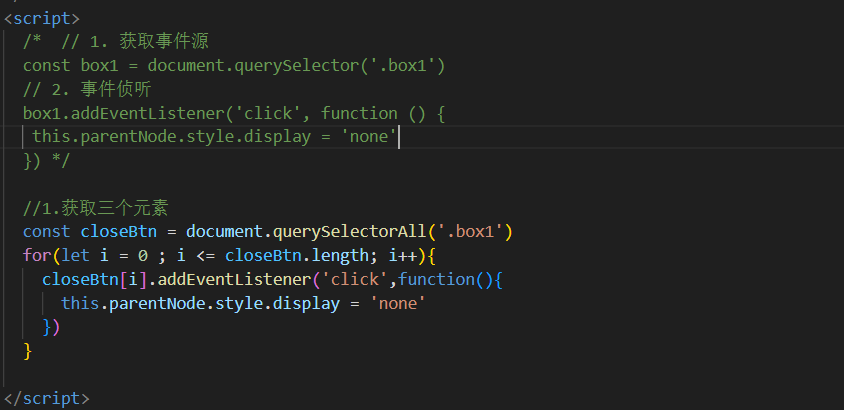844x410 pixels.
Task: Click 'function()' in active addEventListener line
Action: [445, 279]
